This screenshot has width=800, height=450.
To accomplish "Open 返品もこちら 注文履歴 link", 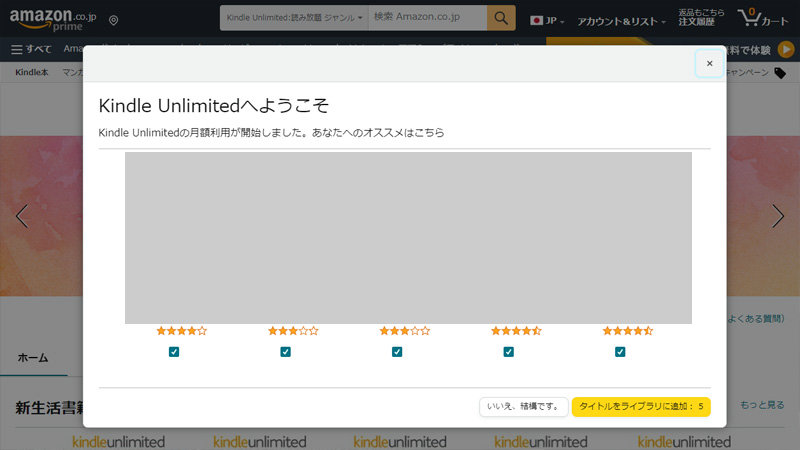I will pyautogui.click(x=701, y=17).
